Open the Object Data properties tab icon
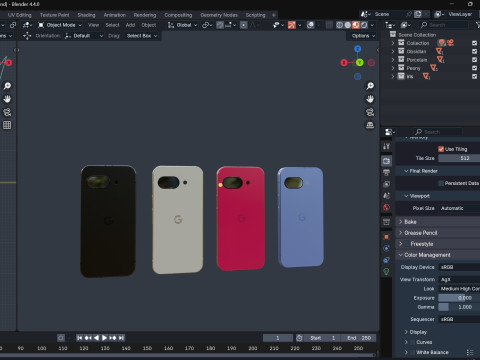480x360 pixels. click(x=386, y=272)
